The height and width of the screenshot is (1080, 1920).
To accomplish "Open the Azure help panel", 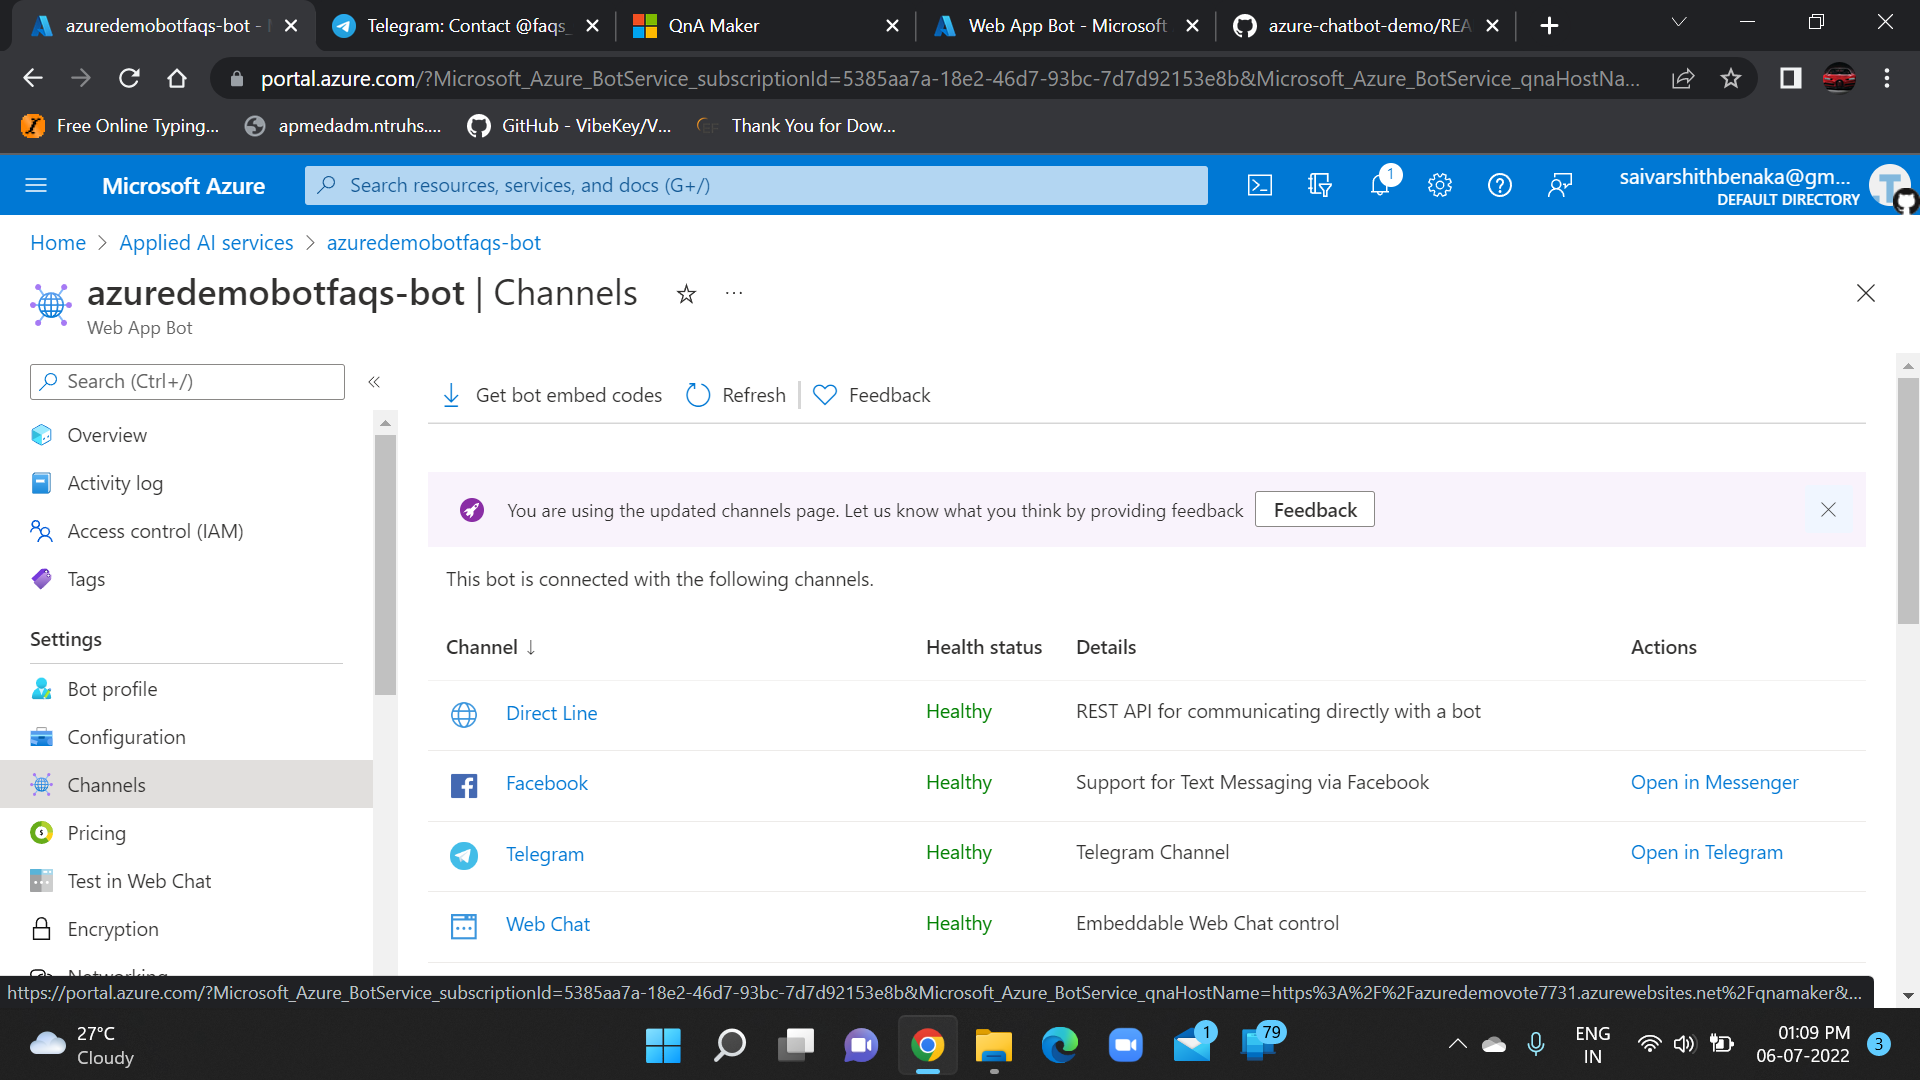I will [x=1500, y=184].
